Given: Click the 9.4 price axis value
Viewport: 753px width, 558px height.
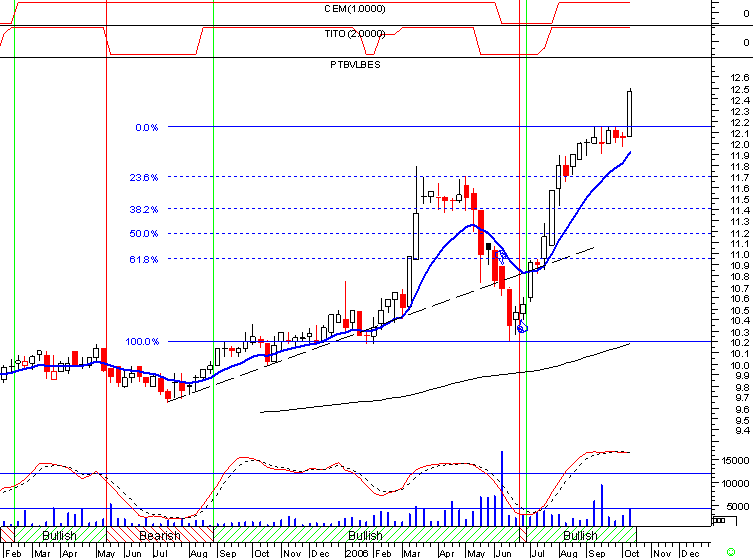Looking at the screenshot, I should coord(741,430).
